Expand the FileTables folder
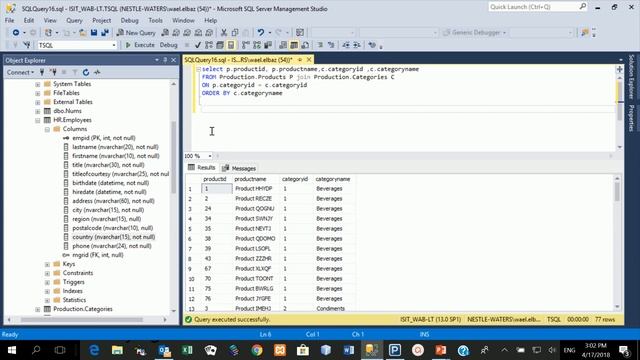The width and height of the screenshot is (640, 360). pyautogui.click(x=38, y=93)
